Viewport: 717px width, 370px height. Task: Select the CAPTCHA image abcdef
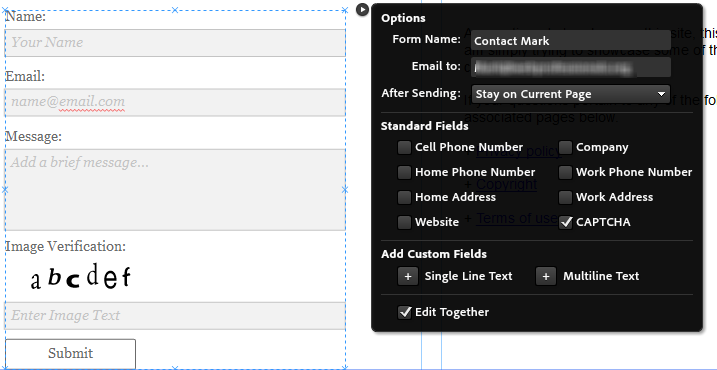click(x=80, y=276)
